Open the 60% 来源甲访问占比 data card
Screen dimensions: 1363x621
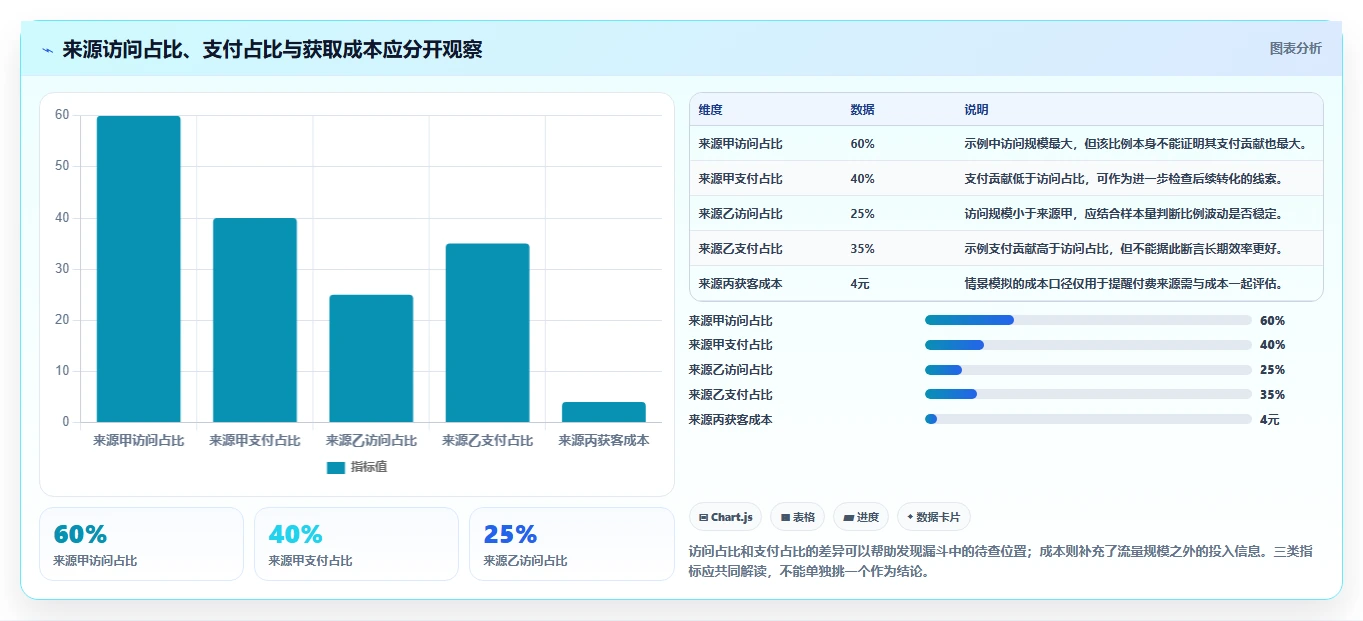point(141,544)
